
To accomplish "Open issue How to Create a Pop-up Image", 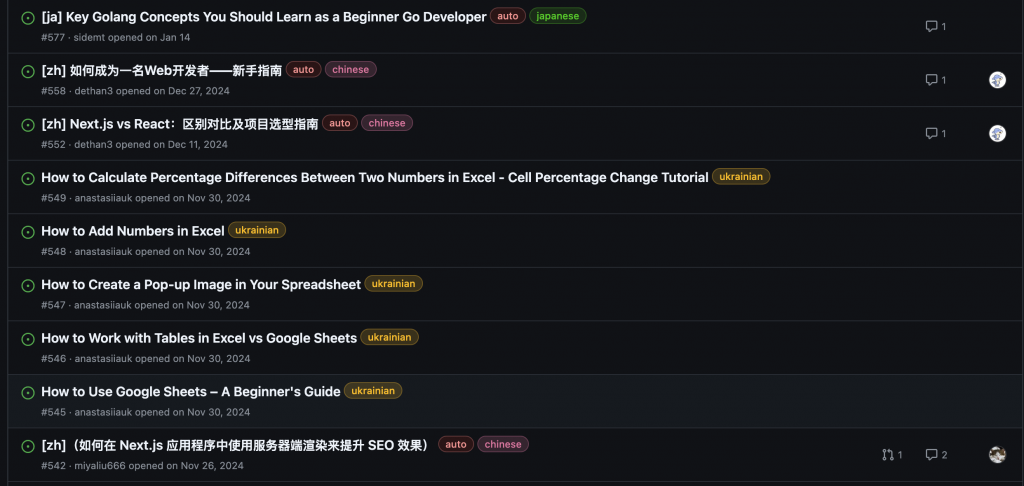I will click(201, 284).
